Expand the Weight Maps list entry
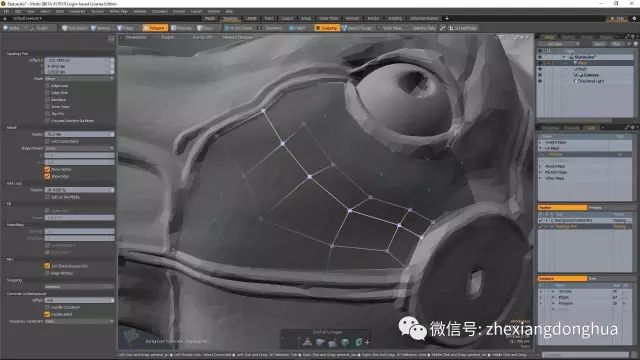The image size is (640, 360). pos(541,142)
